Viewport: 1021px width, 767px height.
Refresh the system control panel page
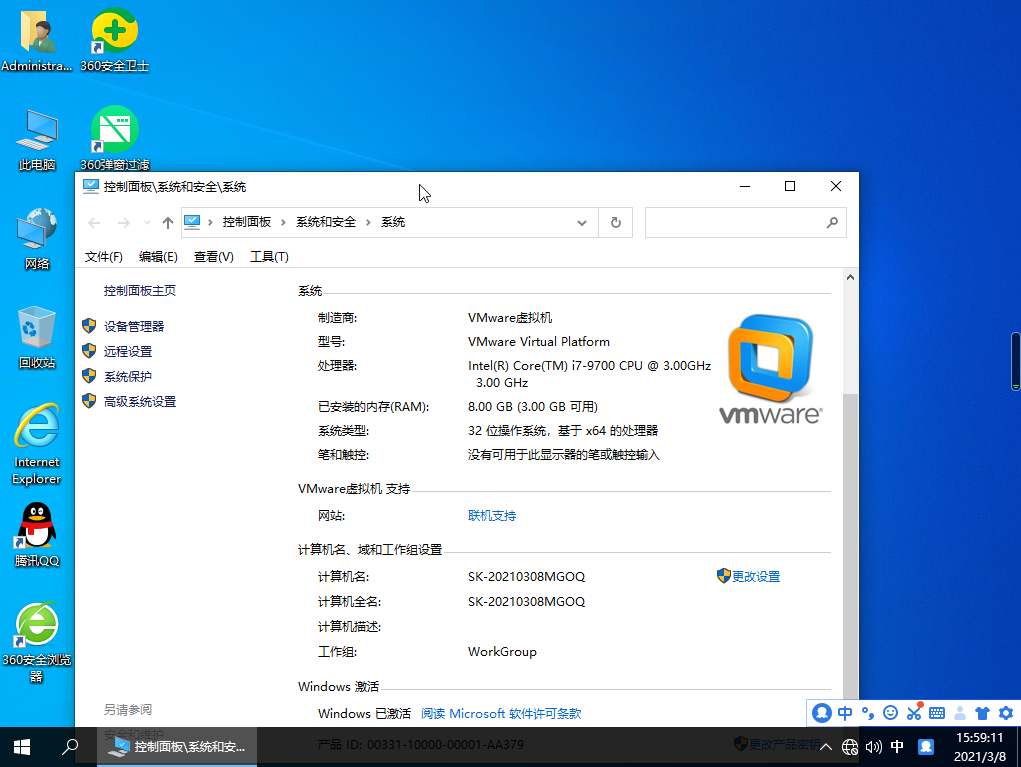(x=615, y=223)
